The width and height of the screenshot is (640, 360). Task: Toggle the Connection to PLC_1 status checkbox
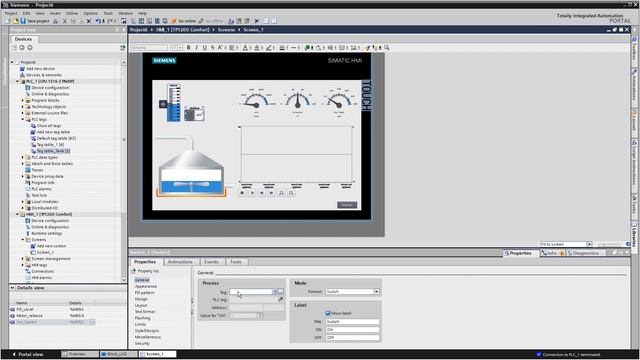coord(539,354)
